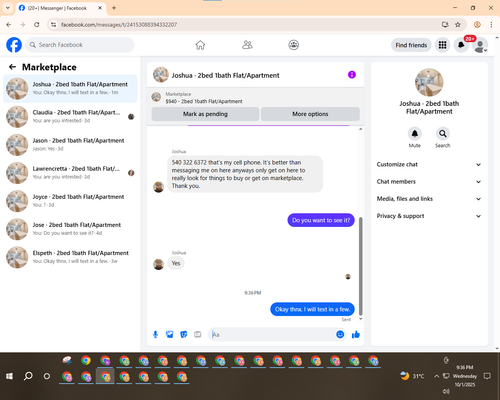Open the emoji picker smiley icon
The height and width of the screenshot is (400, 500).
point(340,334)
